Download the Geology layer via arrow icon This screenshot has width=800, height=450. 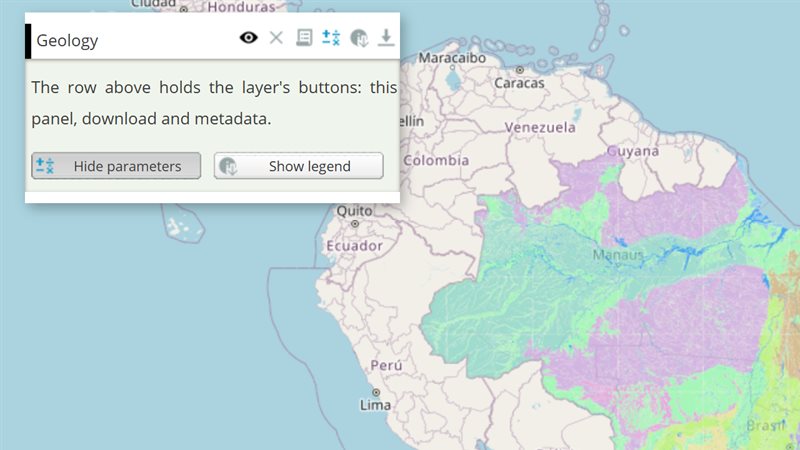click(386, 38)
